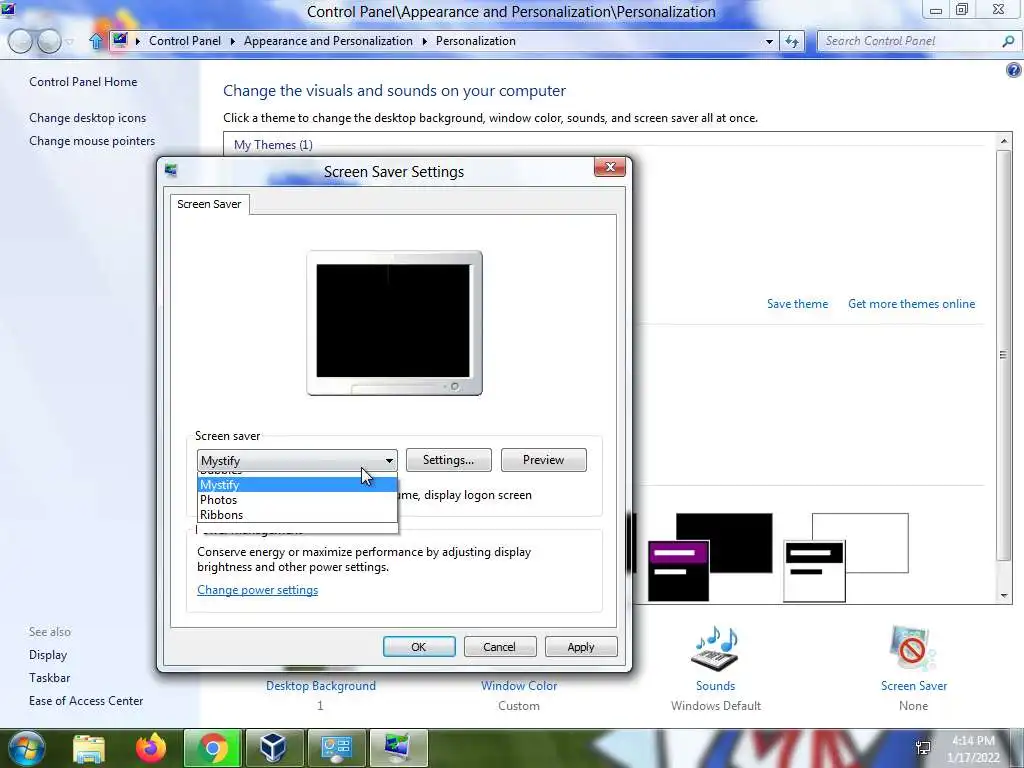Click the search magnifier icon

pos(1008,41)
